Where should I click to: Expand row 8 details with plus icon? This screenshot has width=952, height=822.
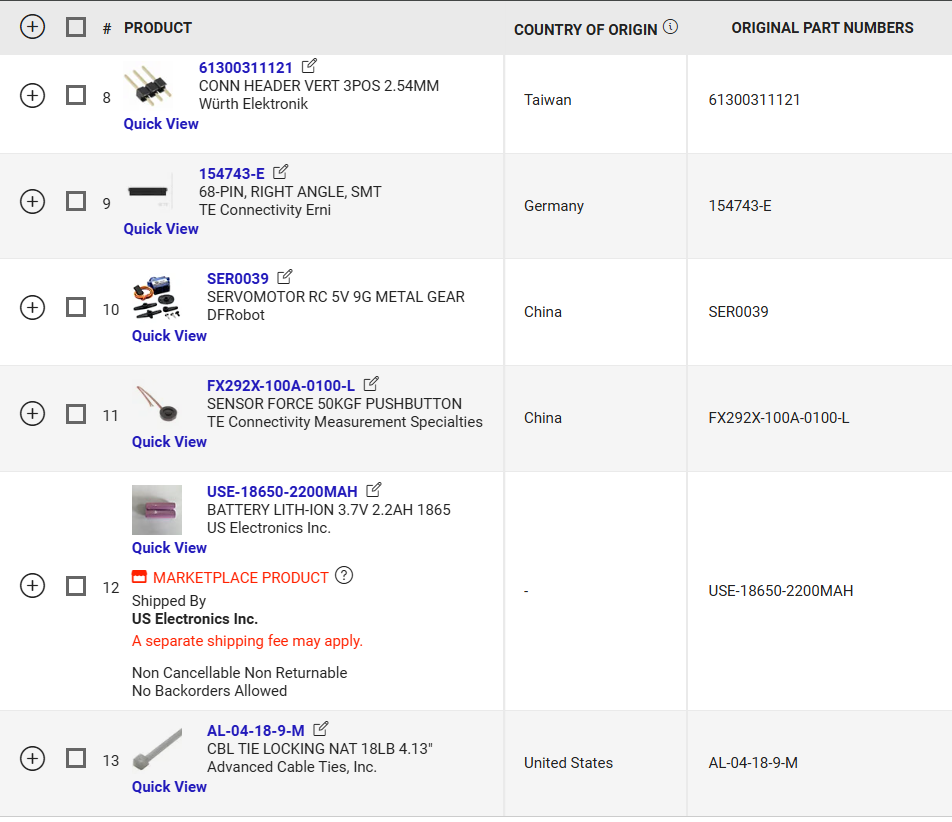point(33,95)
